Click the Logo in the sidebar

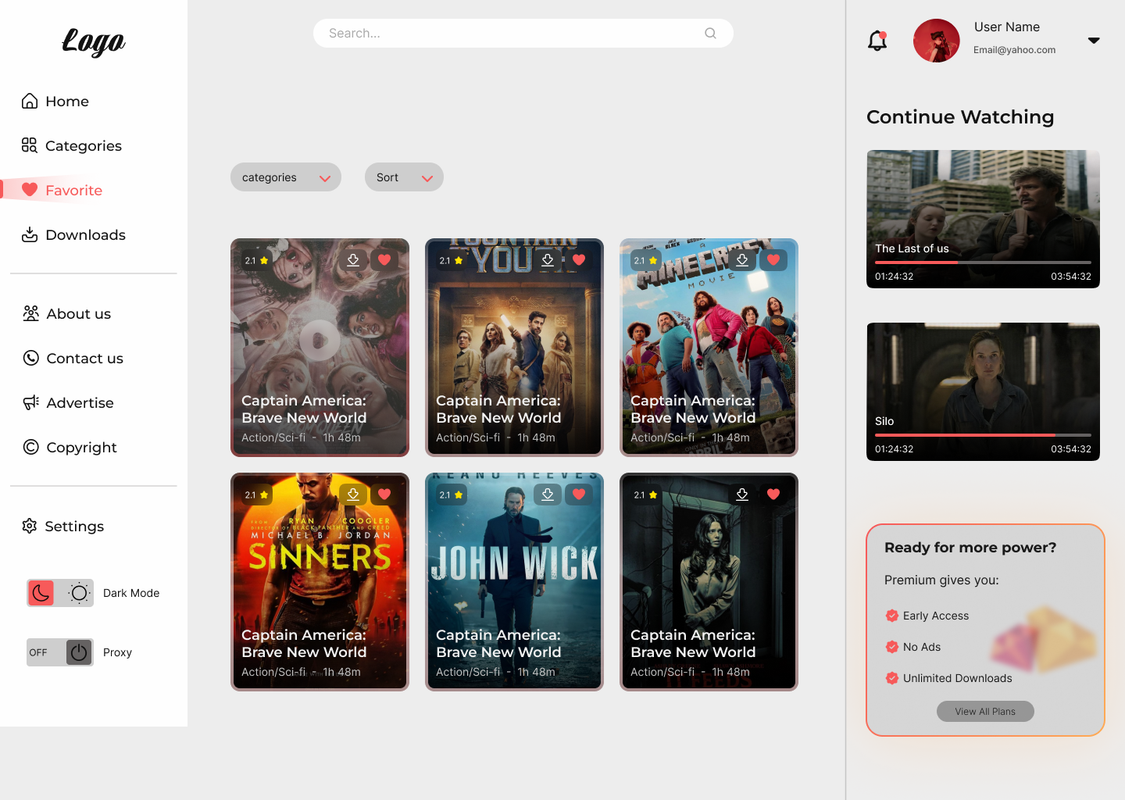pos(93,42)
